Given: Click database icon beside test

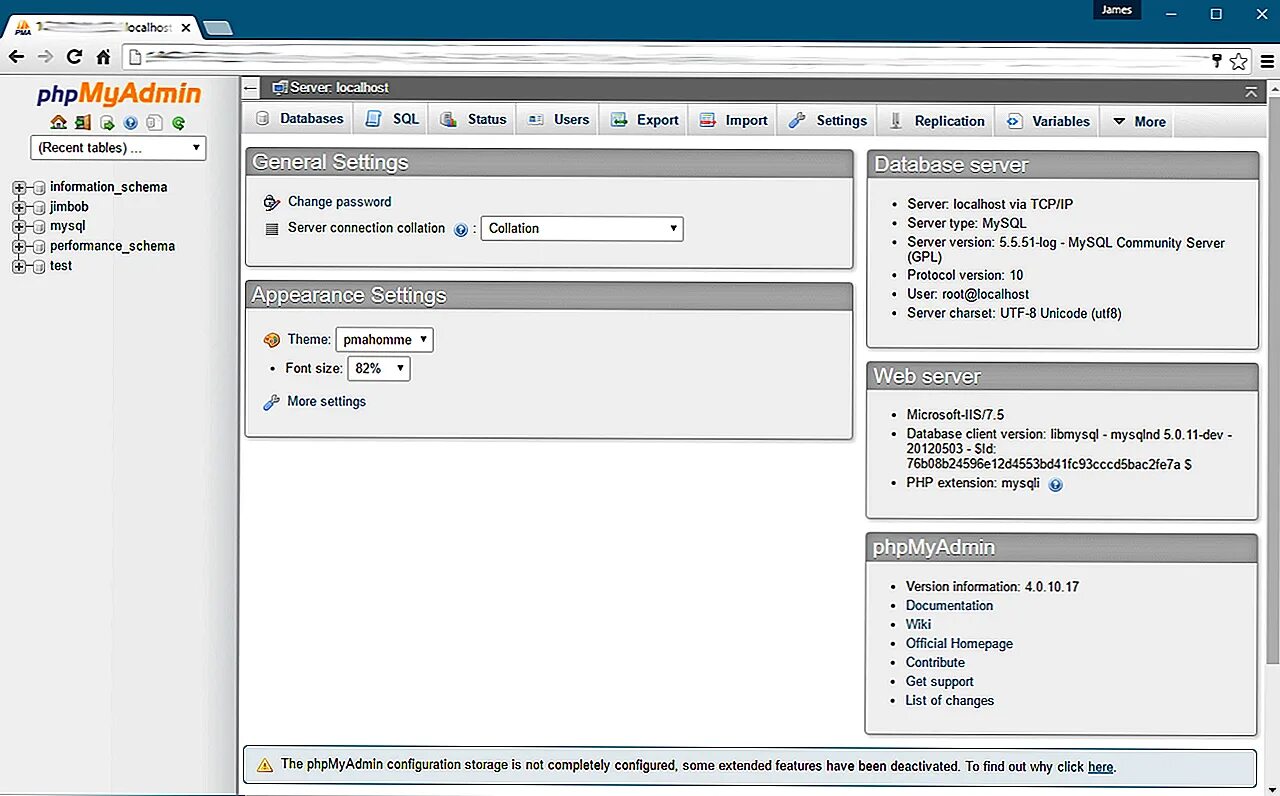Looking at the screenshot, I should point(39,266).
